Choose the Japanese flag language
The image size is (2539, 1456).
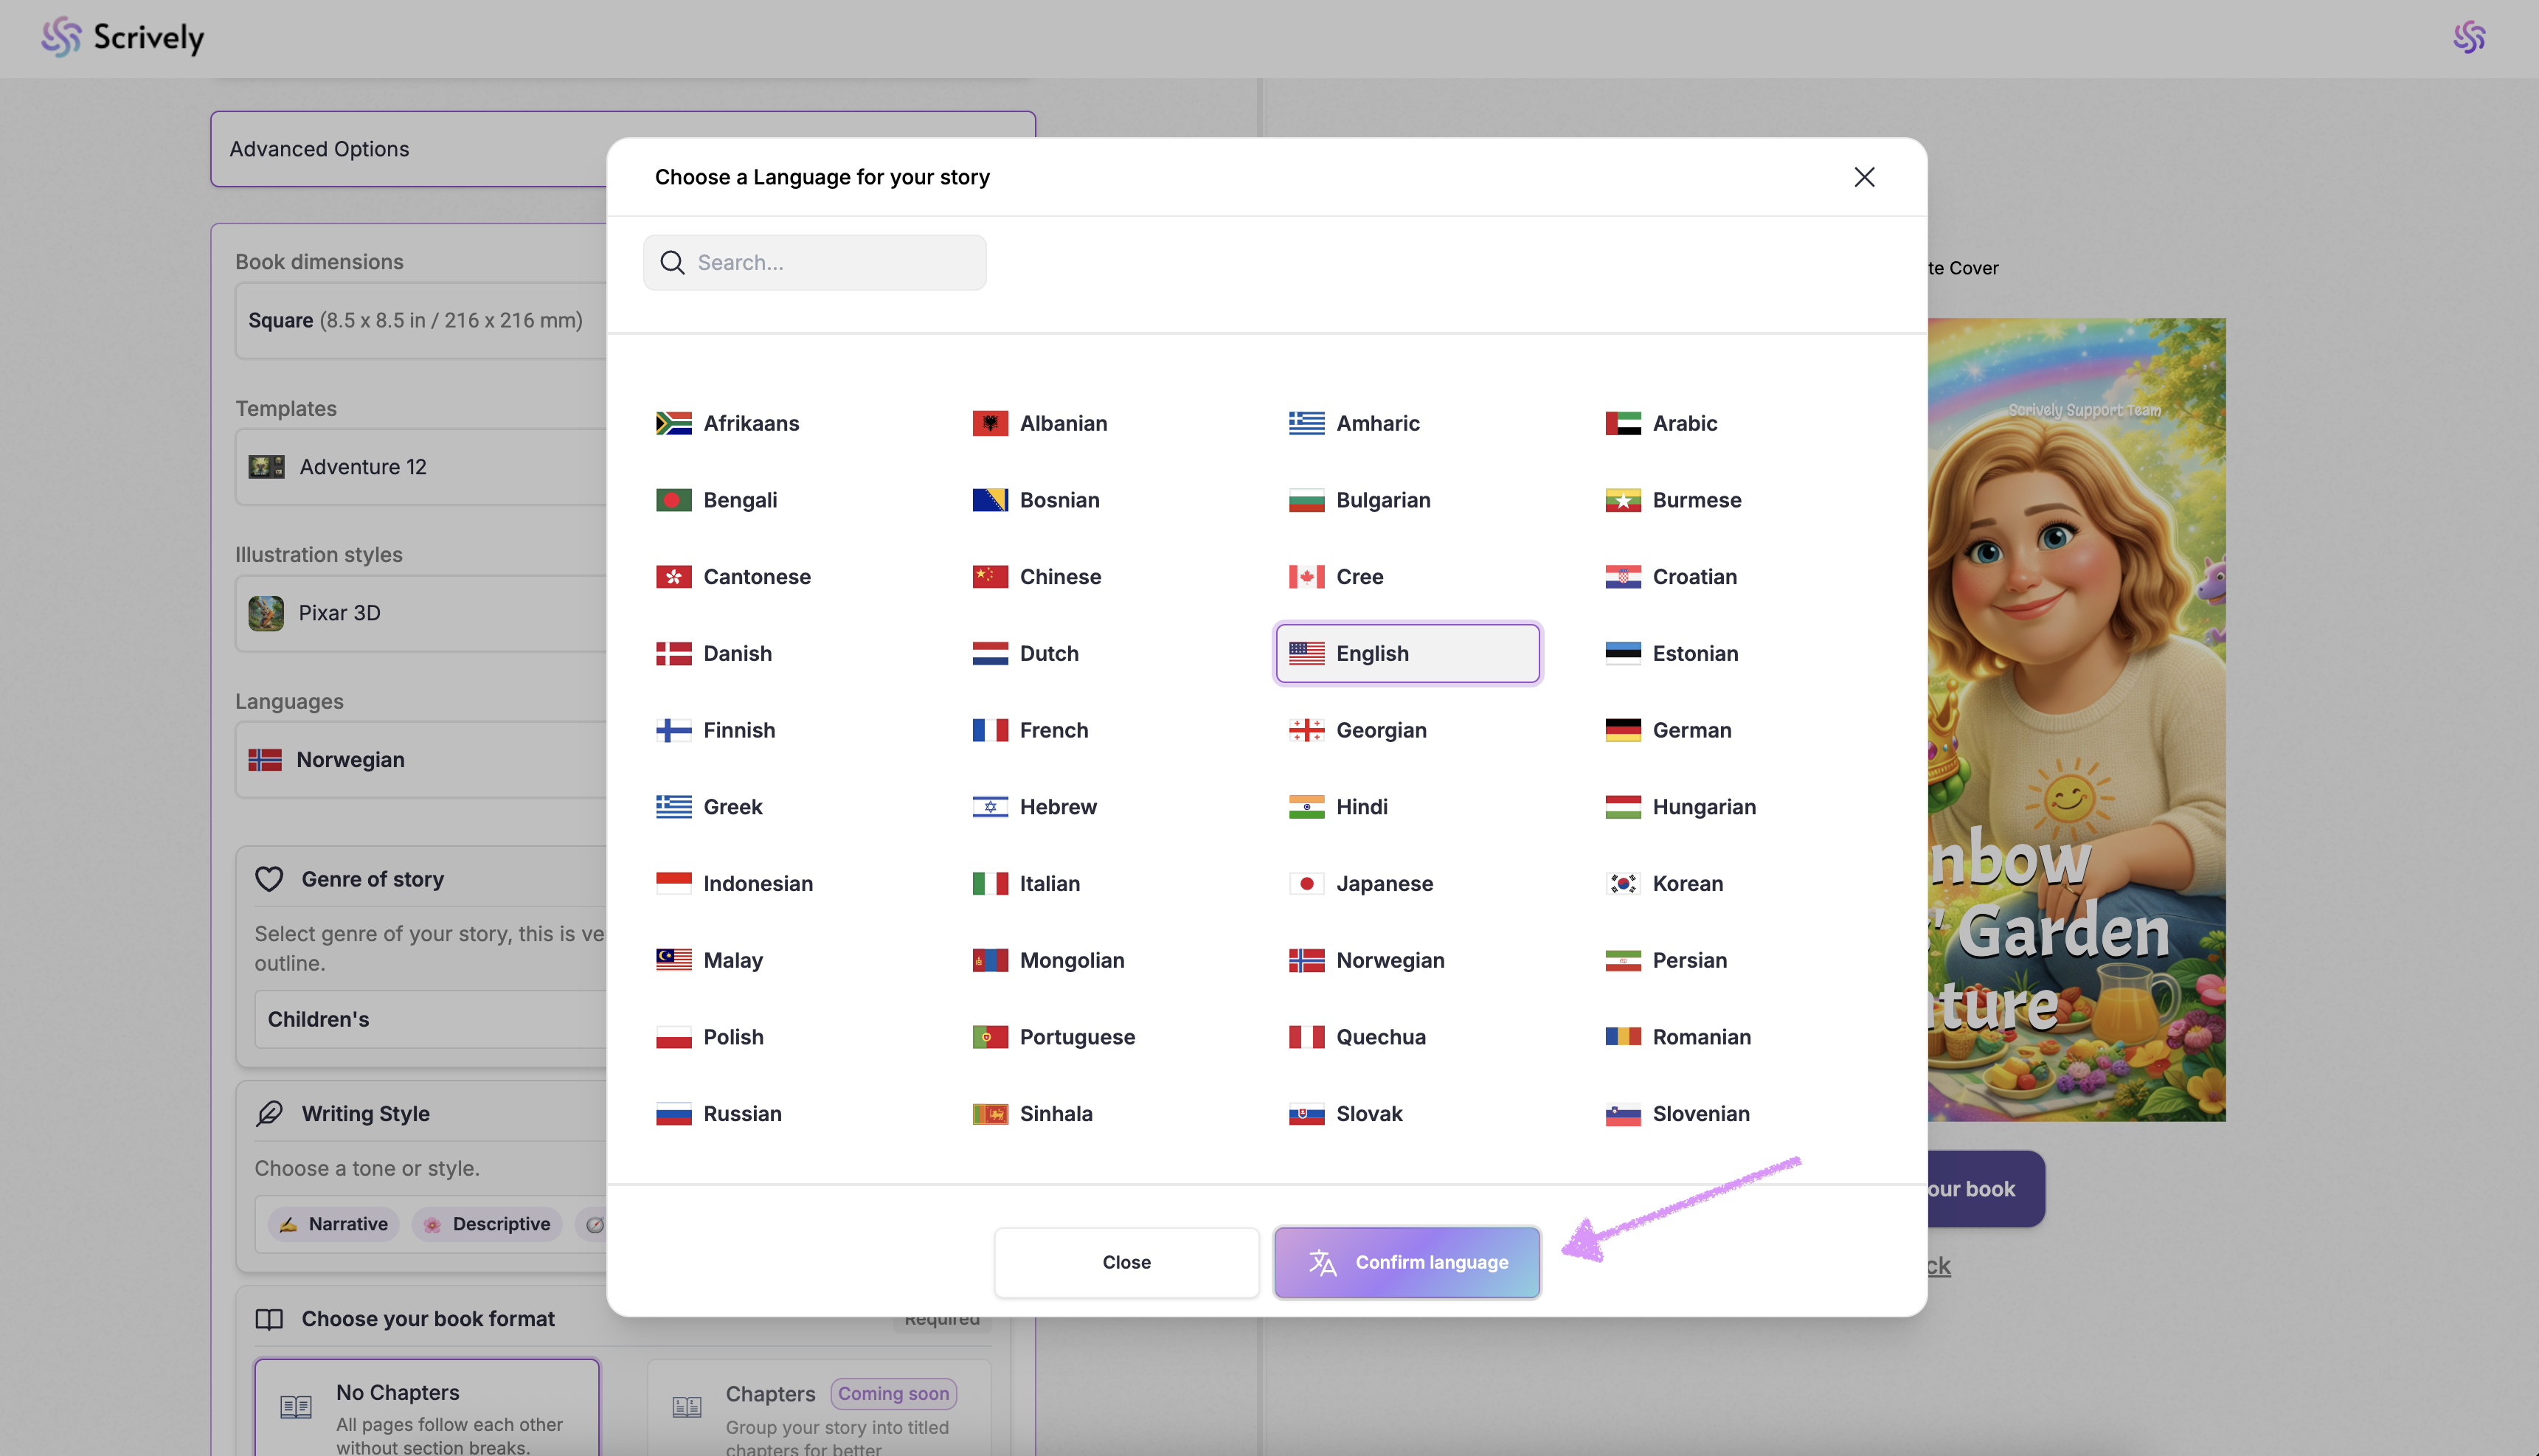[1306, 884]
